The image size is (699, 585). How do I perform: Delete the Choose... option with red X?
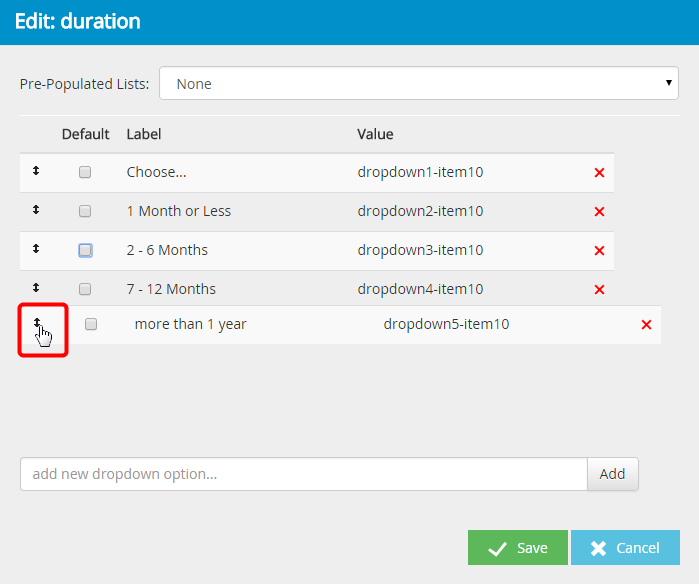coord(599,173)
